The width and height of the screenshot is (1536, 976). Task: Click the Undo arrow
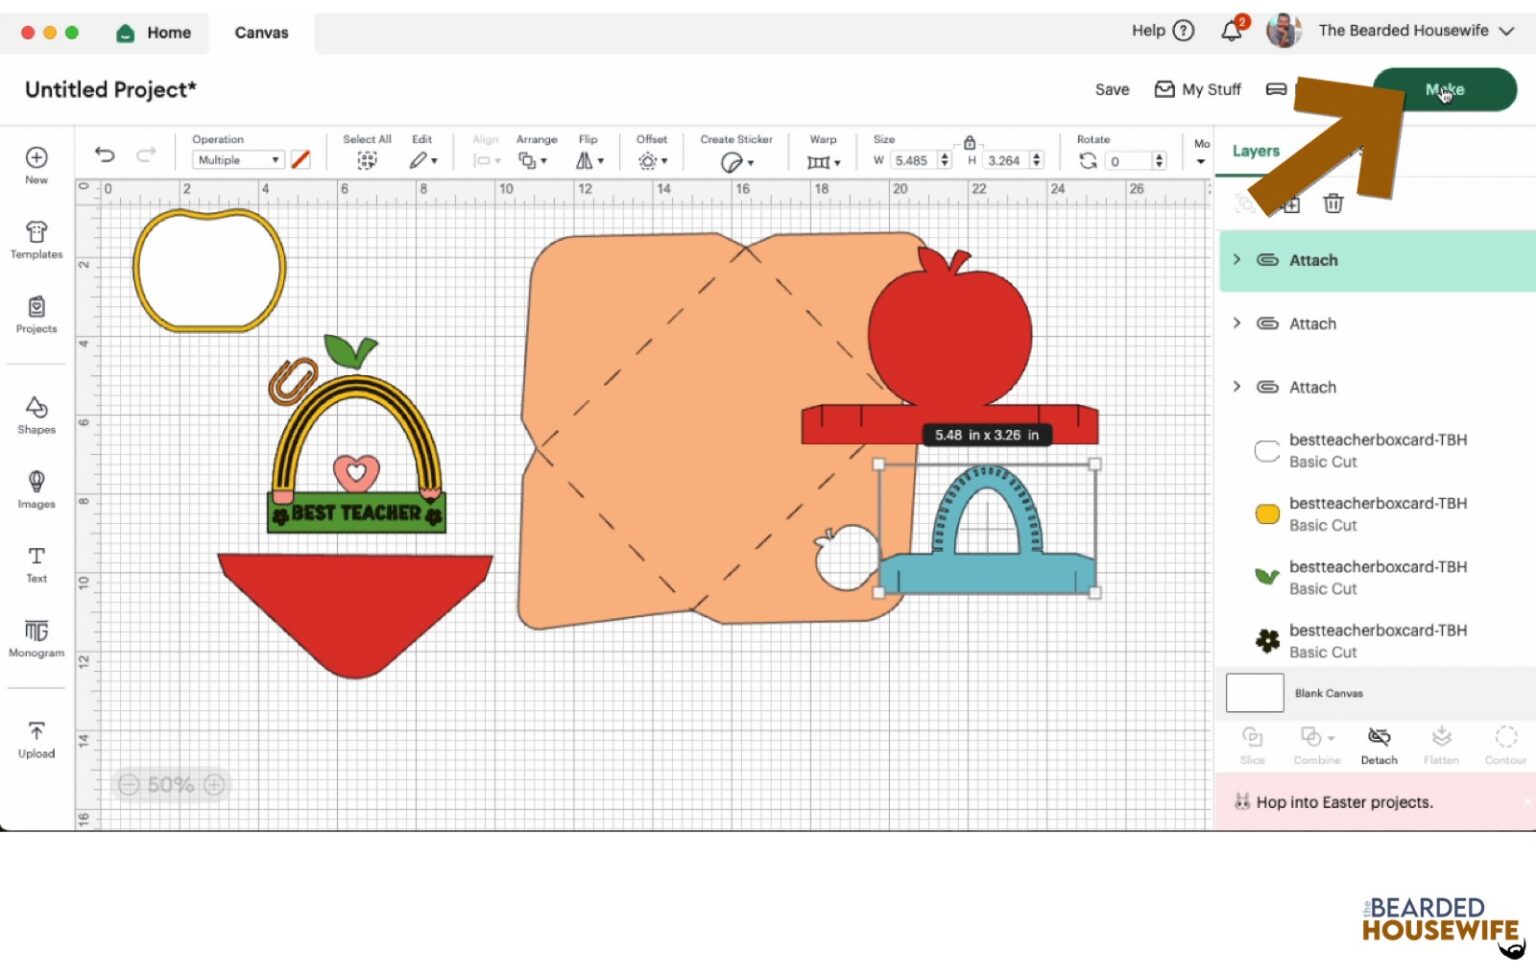pos(105,154)
